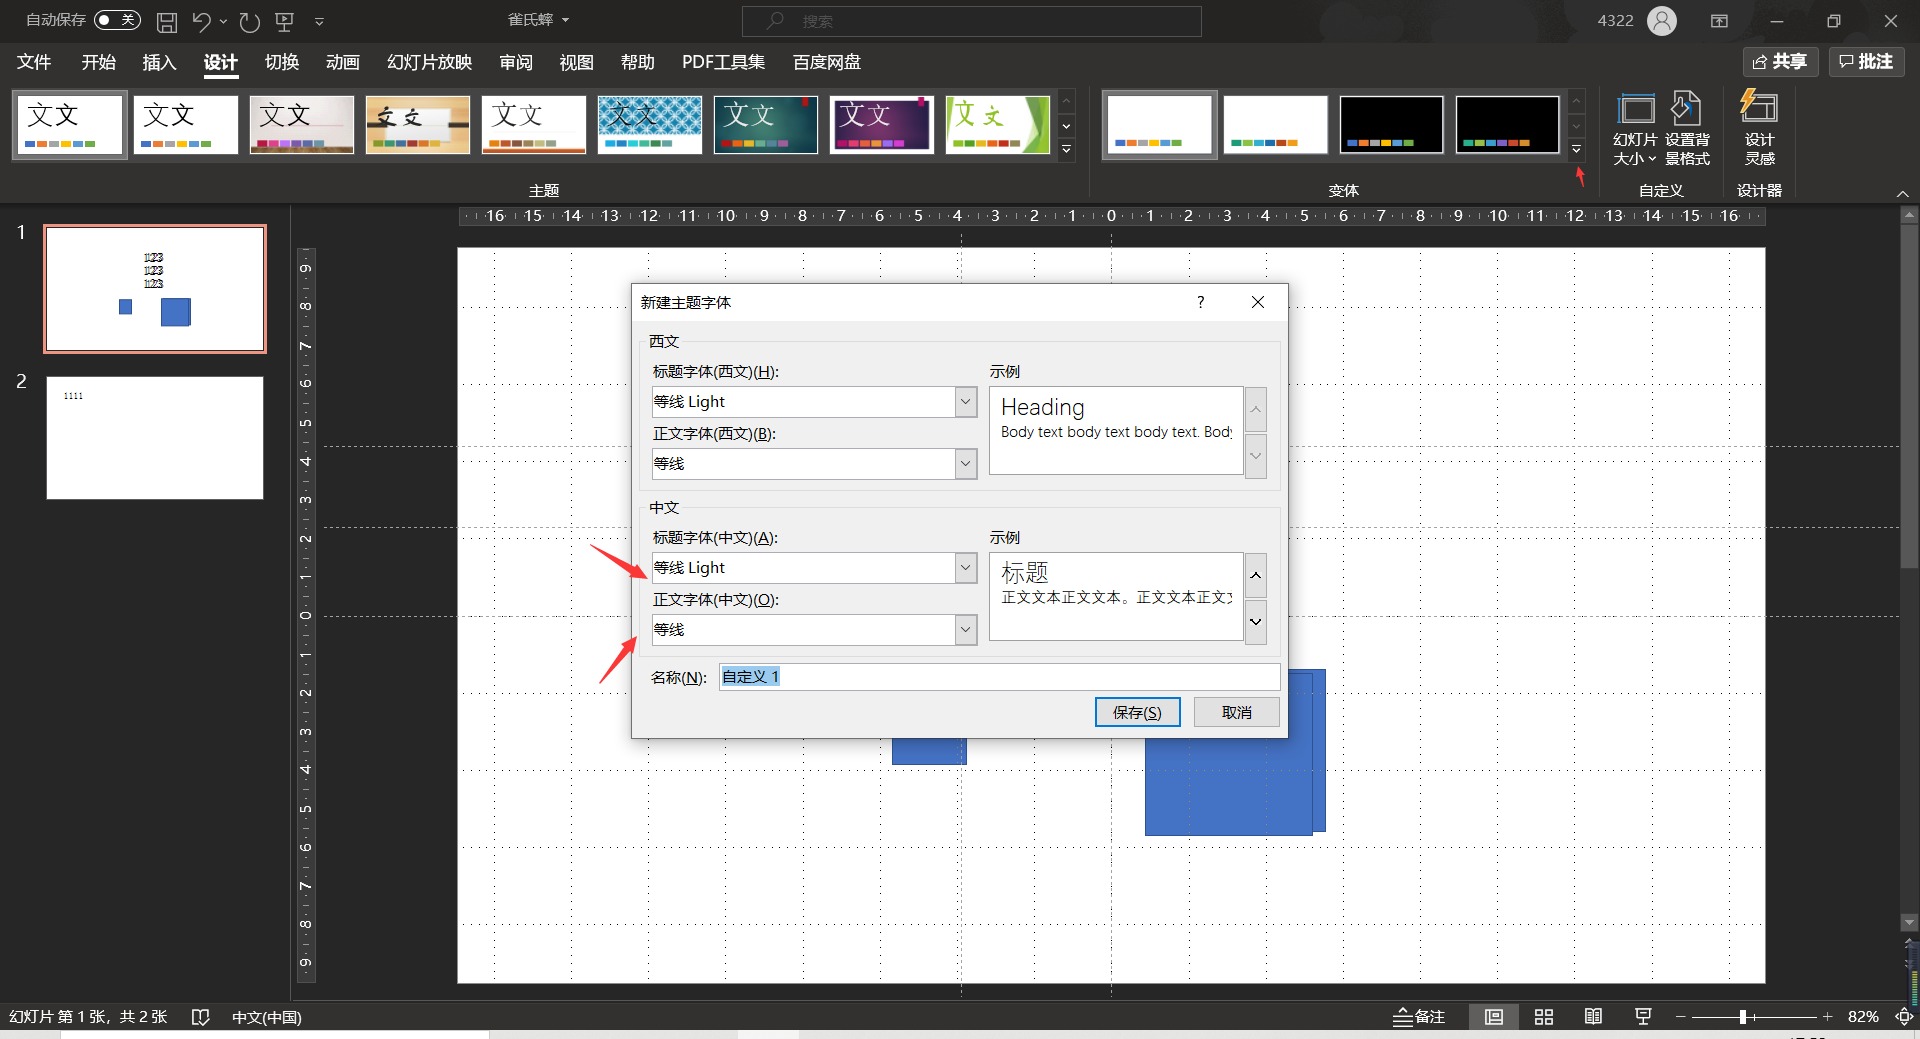This screenshot has height=1039, width=1920.
Task: Click the zoom in plus button
Action: 1827,1017
